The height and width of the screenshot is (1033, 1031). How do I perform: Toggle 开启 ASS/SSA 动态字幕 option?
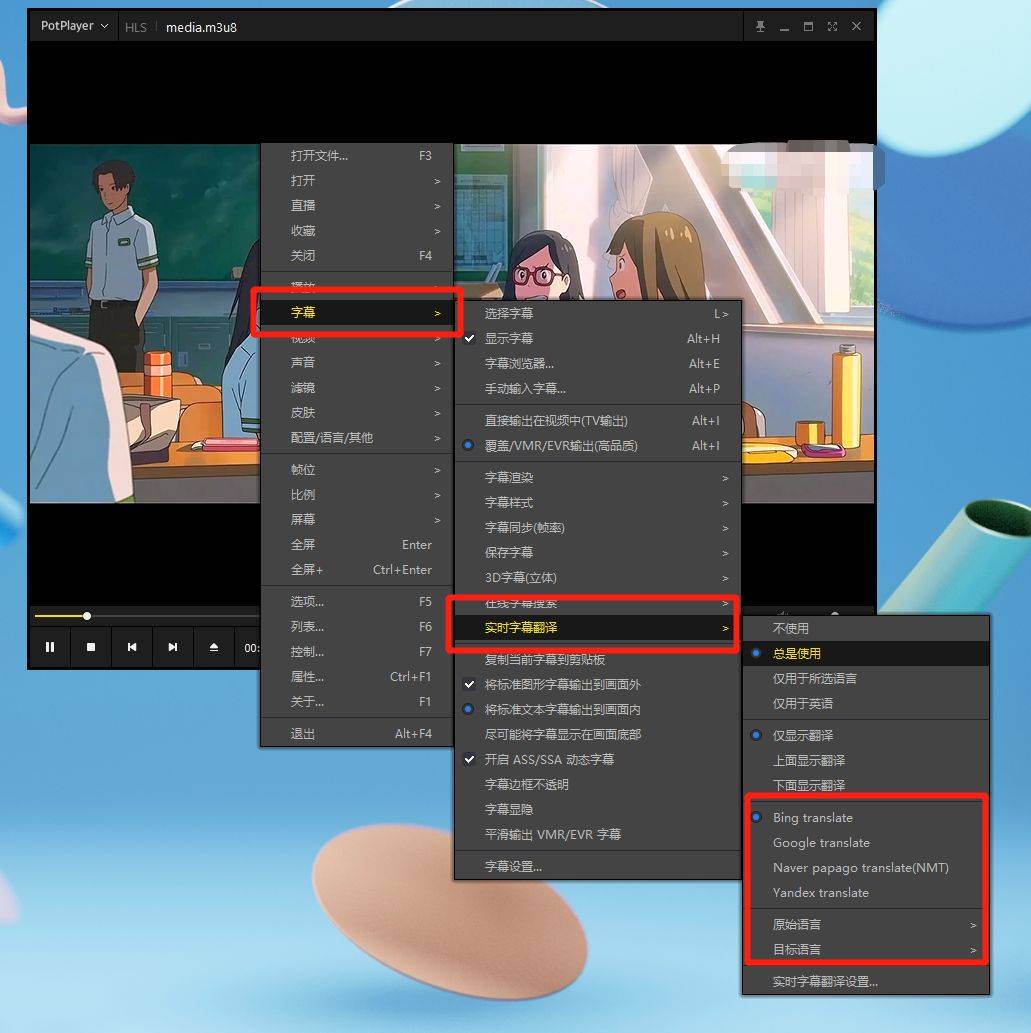click(598, 760)
